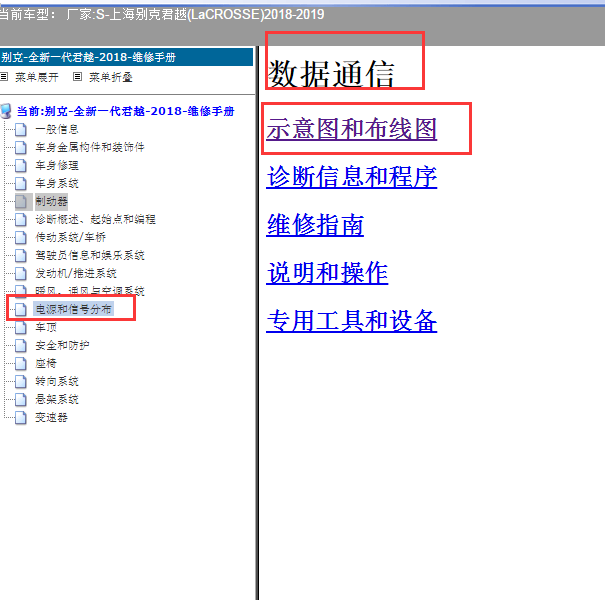This screenshot has width=605, height=600.
Task: Select the 电源和信号分布 tree entry
Action: (x=73, y=309)
